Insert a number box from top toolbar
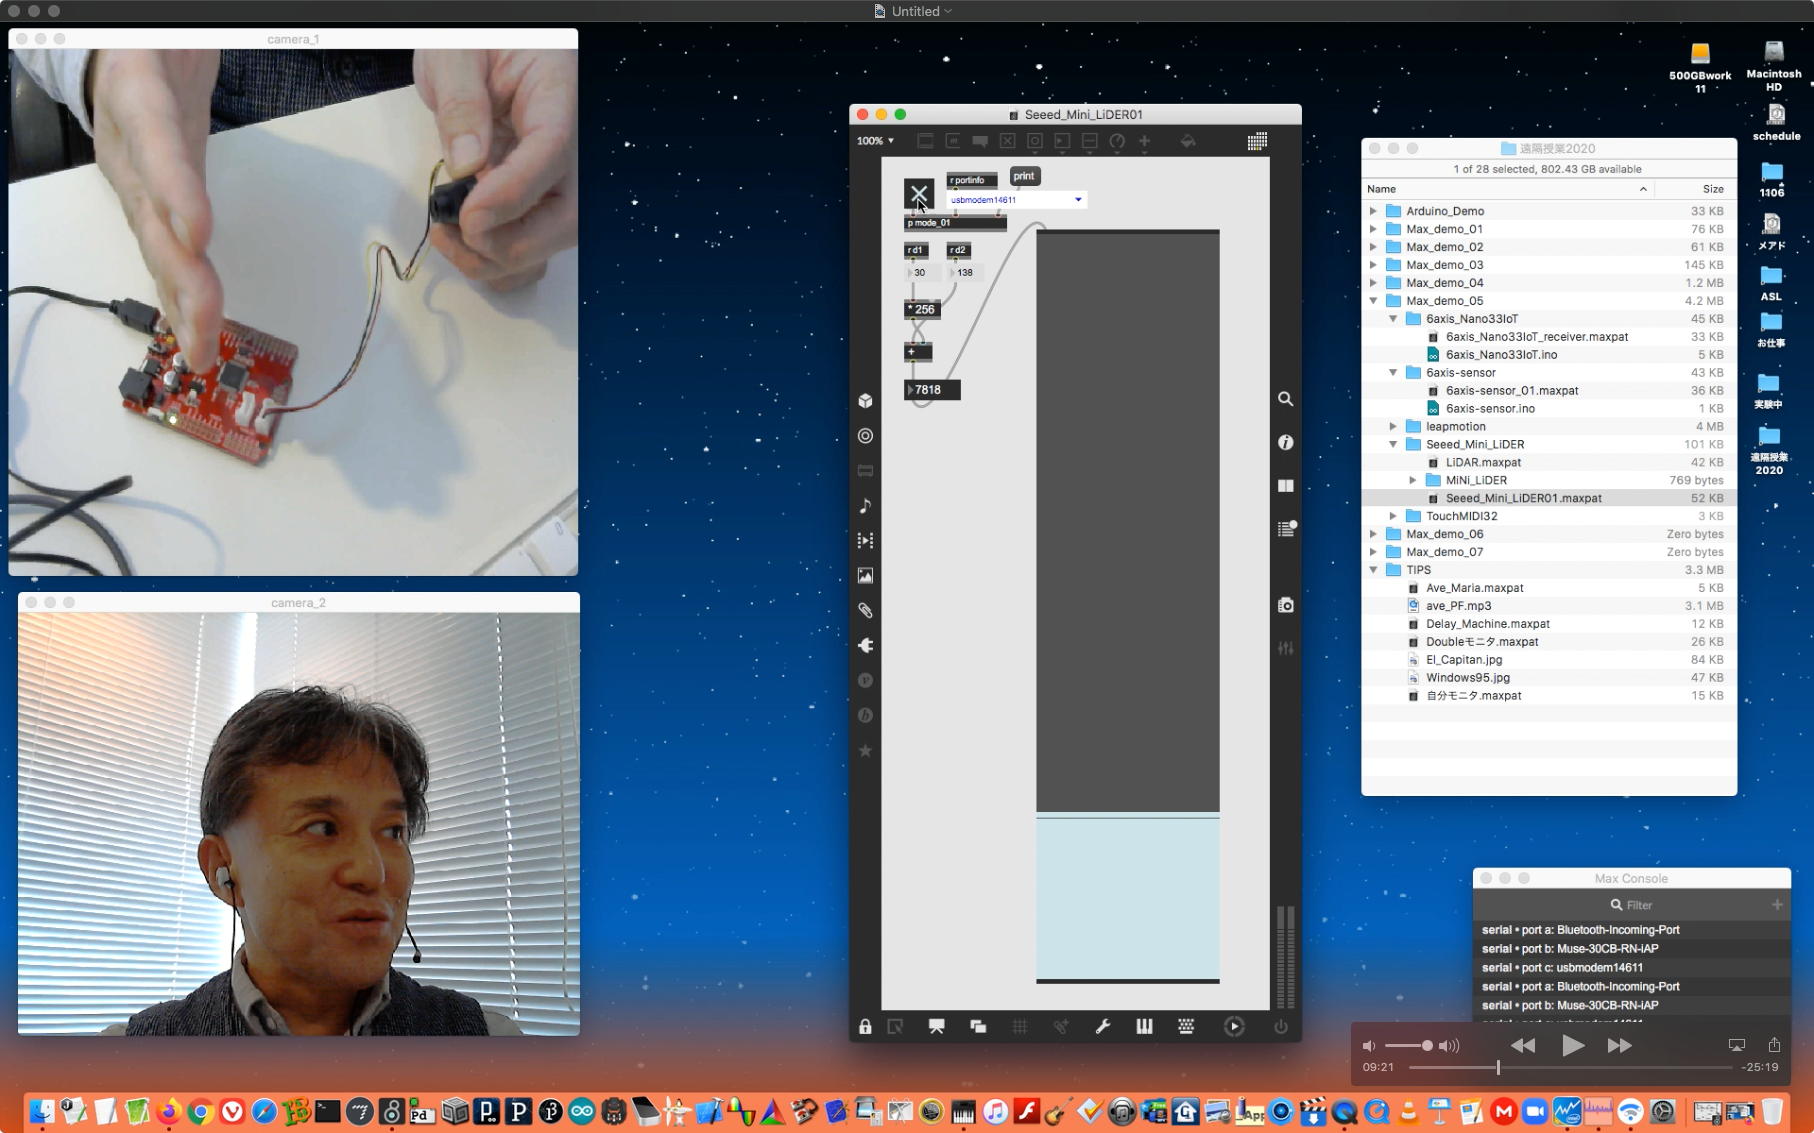 [x=1062, y=141]
